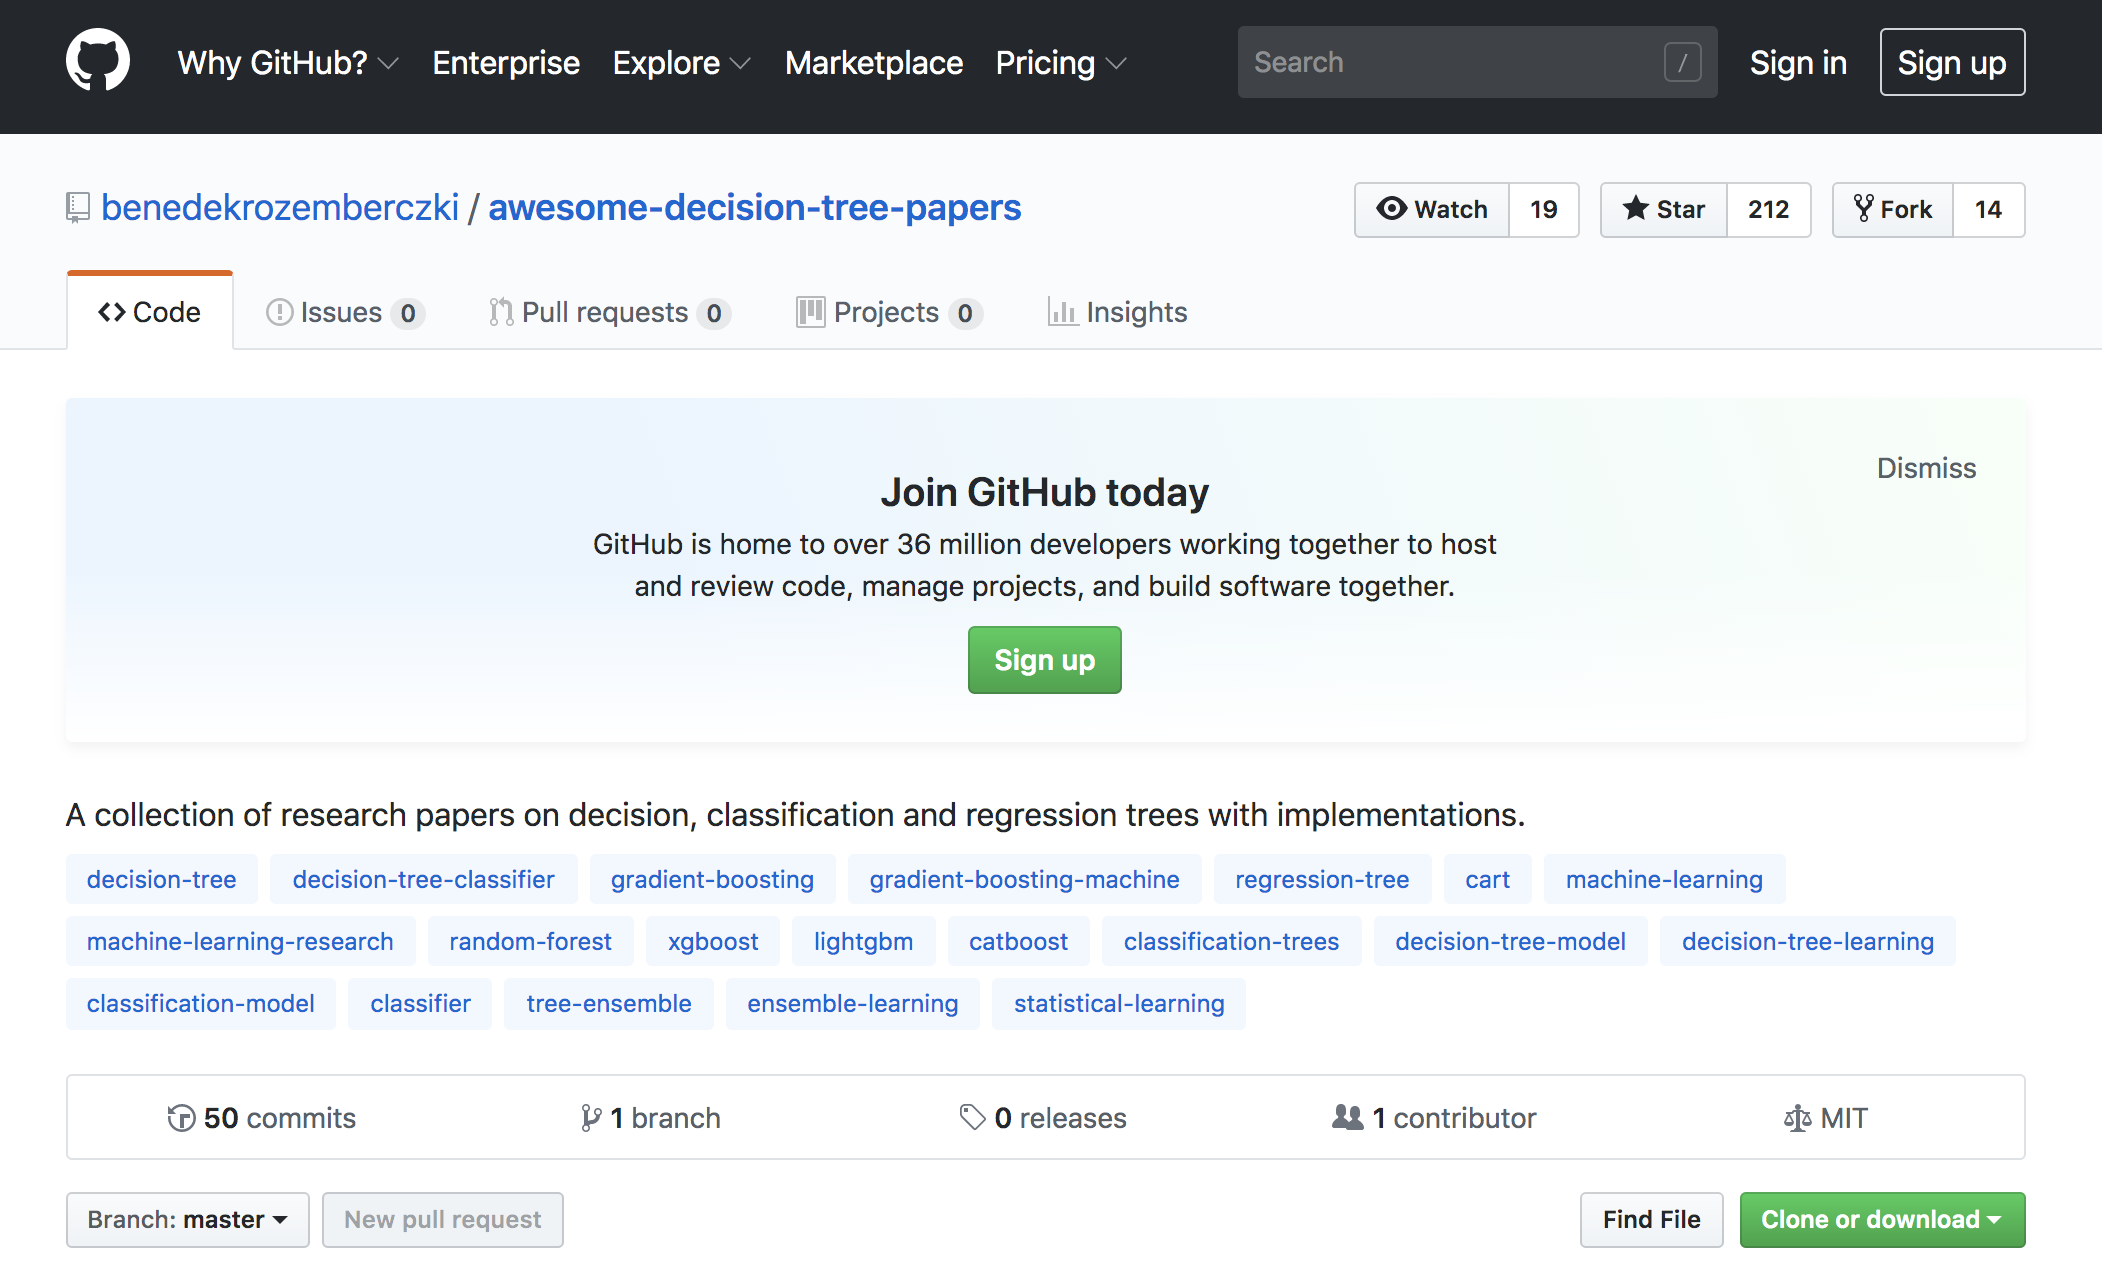Click the contributors people icon
Image resolution: width=2102 pixels, height=1268 pixels.
click(x=1347, y=1117)
